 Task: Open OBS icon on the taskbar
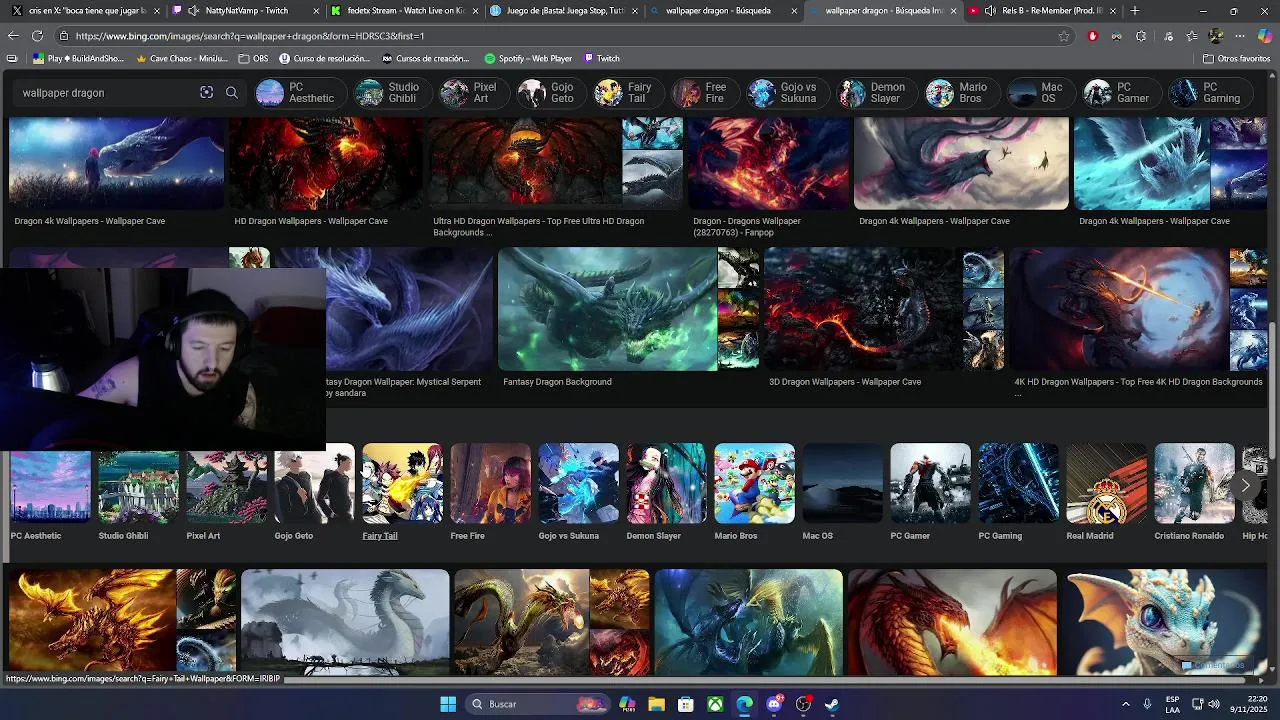(803, 704)
